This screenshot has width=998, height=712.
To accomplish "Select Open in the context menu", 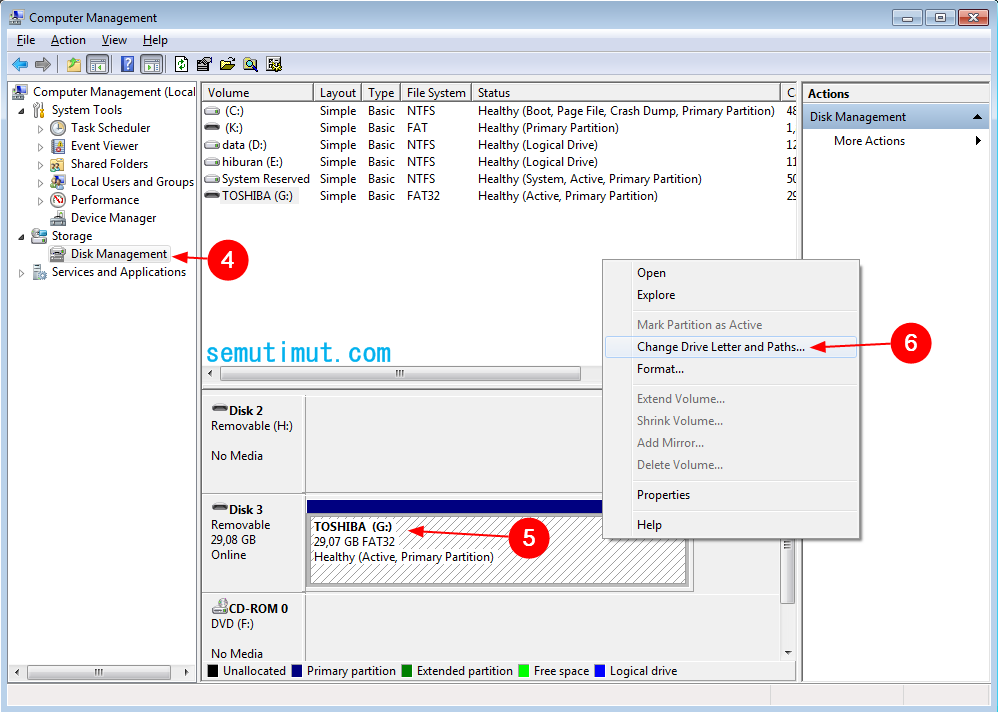I will point(731,273).
